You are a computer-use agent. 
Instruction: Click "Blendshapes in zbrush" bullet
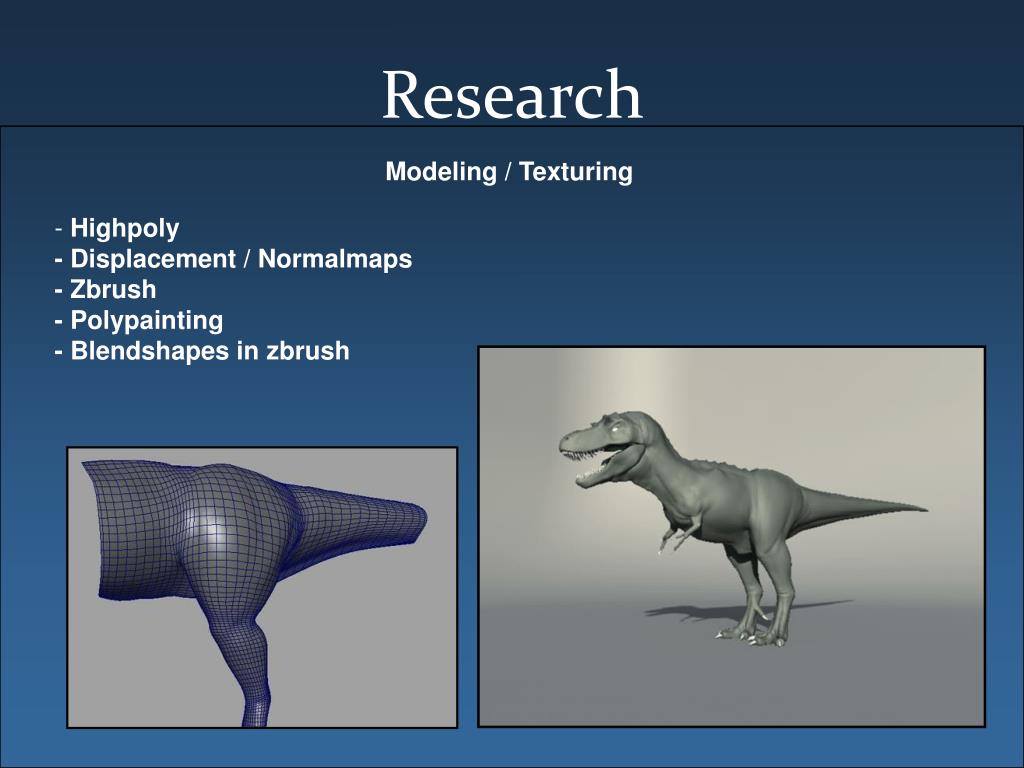pos(202,351)
